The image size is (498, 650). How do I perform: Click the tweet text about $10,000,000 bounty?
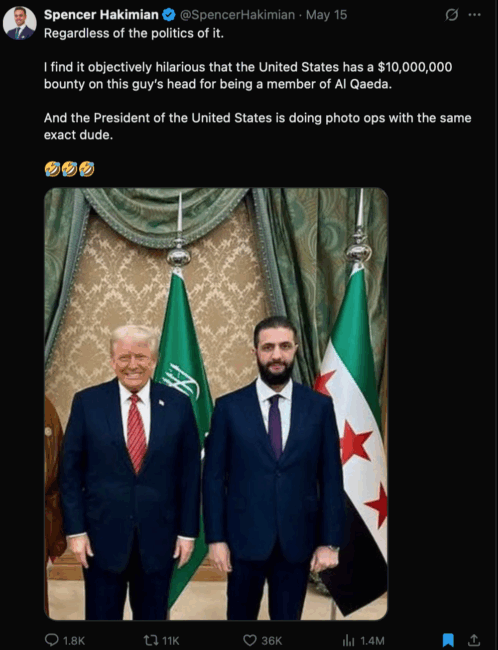[248, 75]
